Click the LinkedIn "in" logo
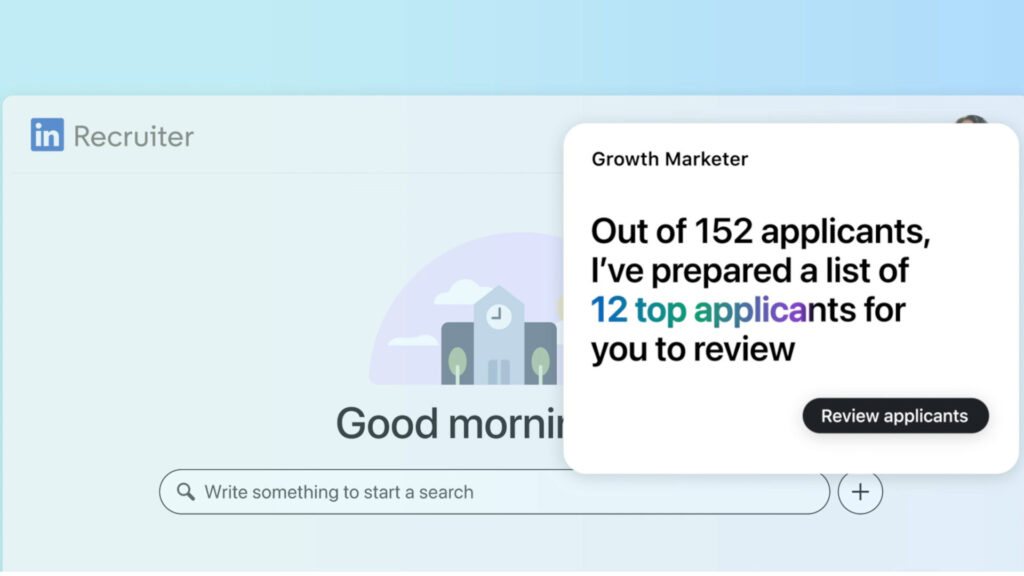Screen dimensions: 1024x576 [x=47, y=135]
